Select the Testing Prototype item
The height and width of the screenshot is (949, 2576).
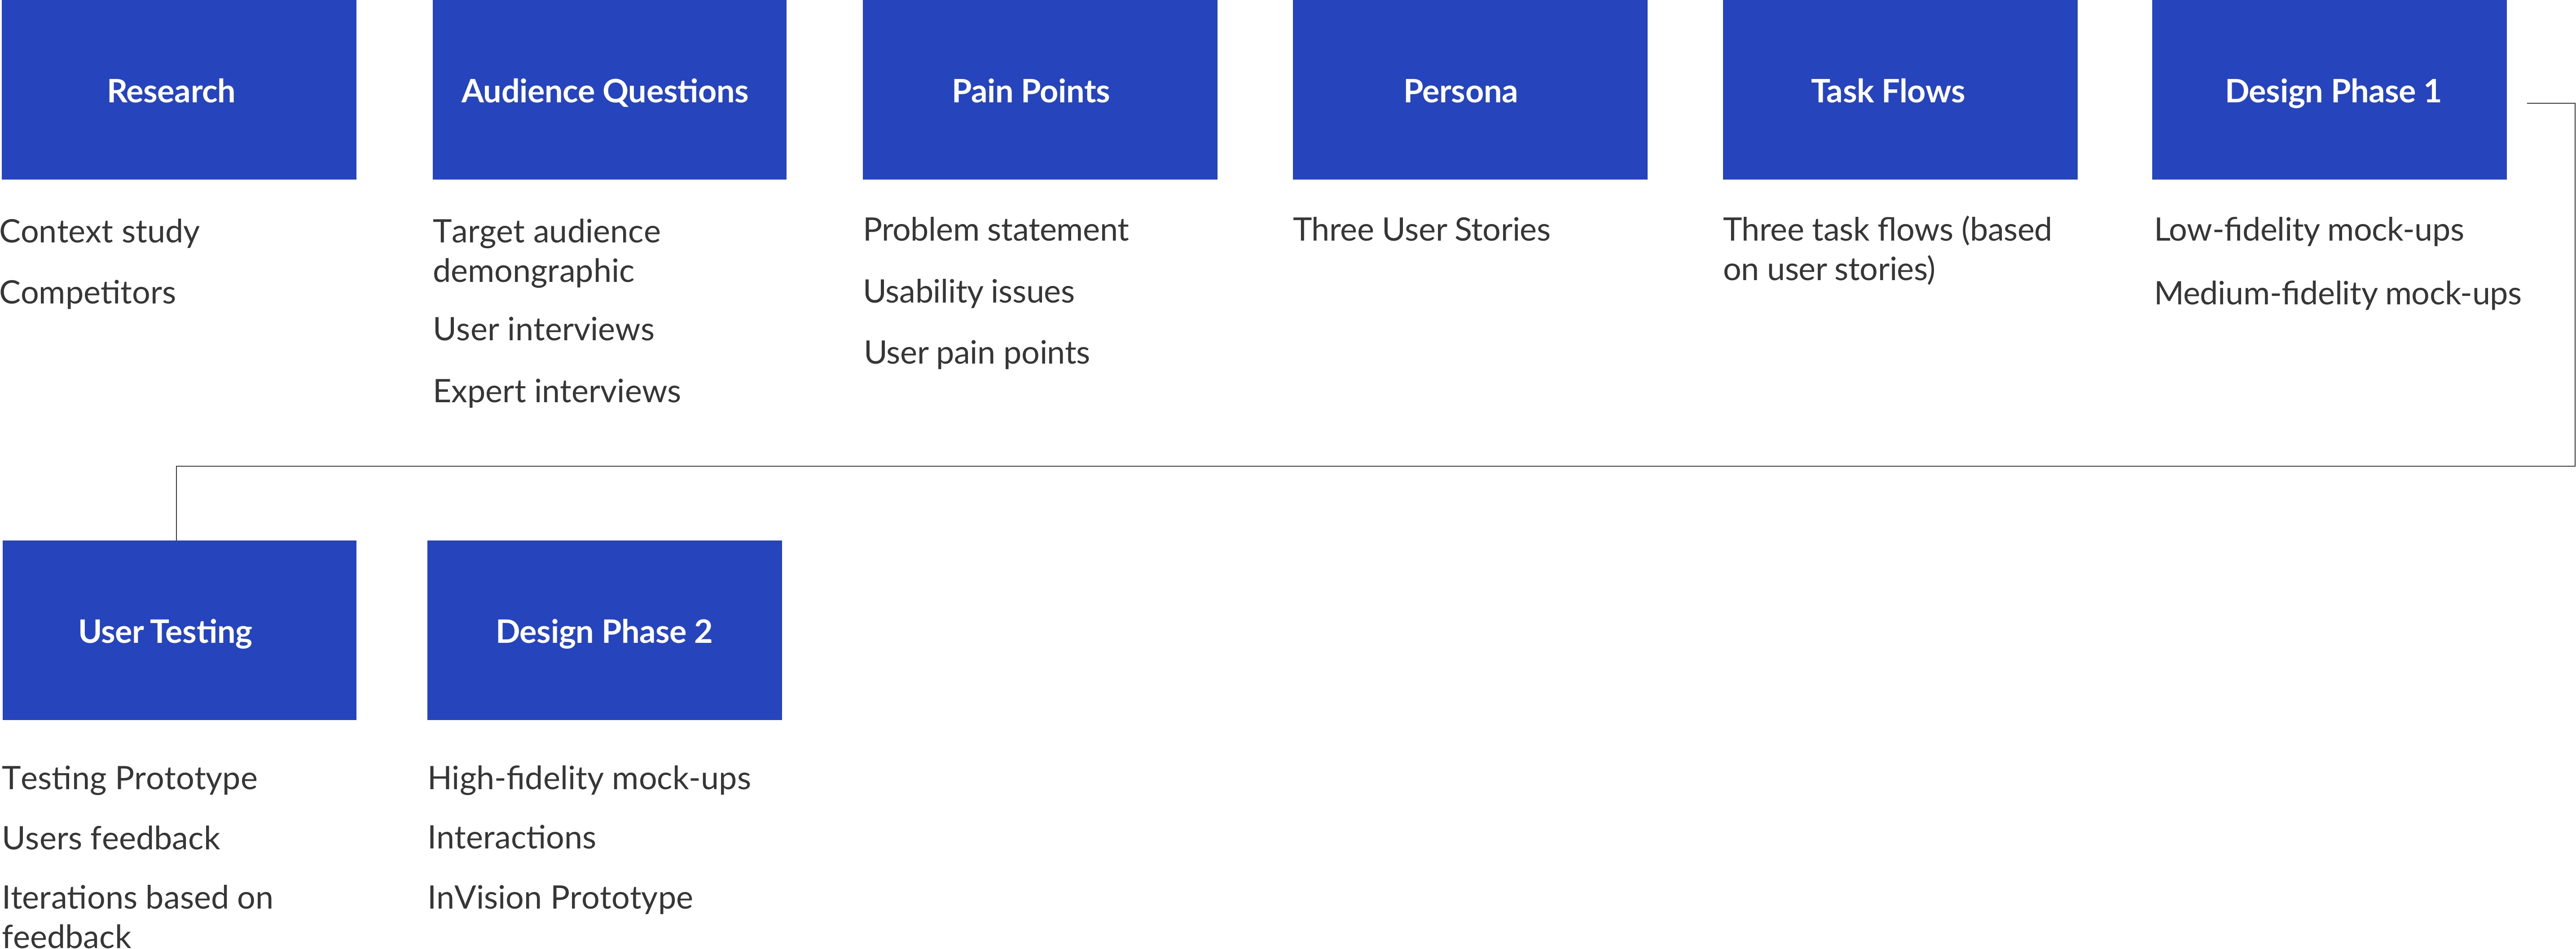(130, 778)
